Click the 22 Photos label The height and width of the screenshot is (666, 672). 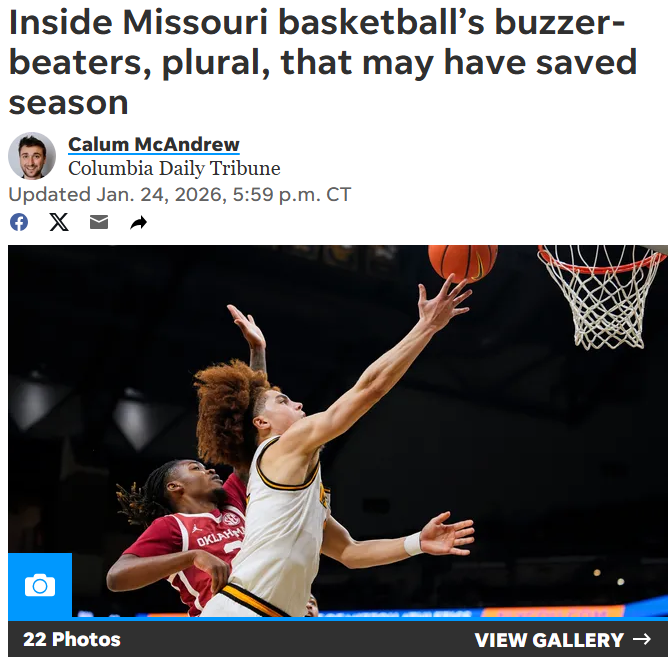(72, 639)
